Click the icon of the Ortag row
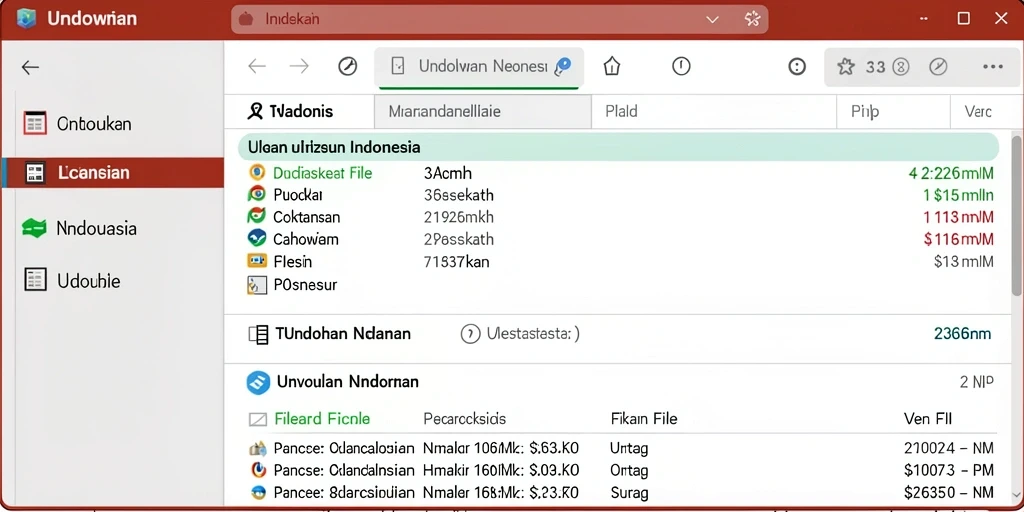1024x512 pixels. [x=259, y=470]
